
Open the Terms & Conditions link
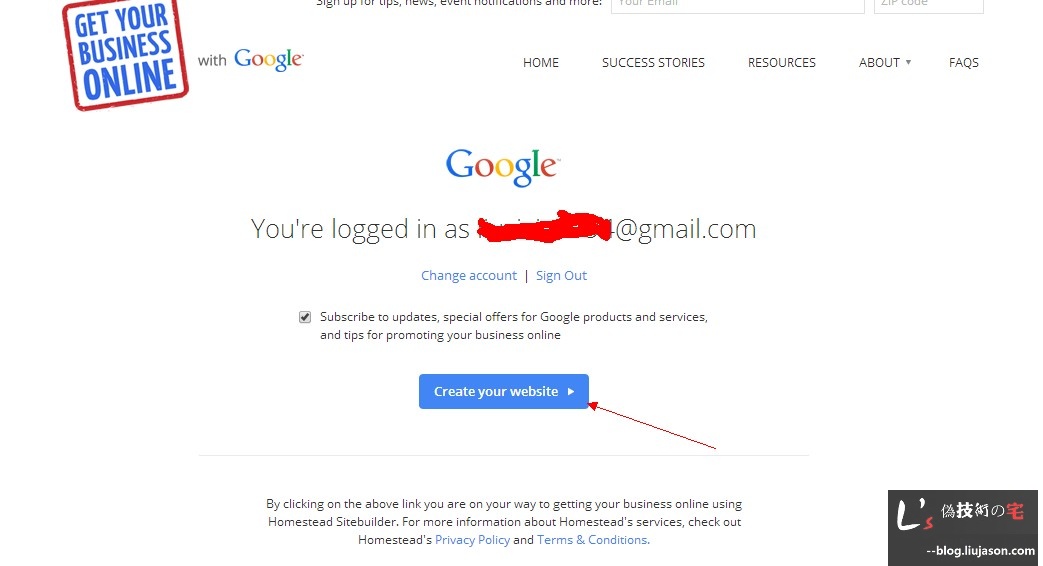tap(593, 540)
